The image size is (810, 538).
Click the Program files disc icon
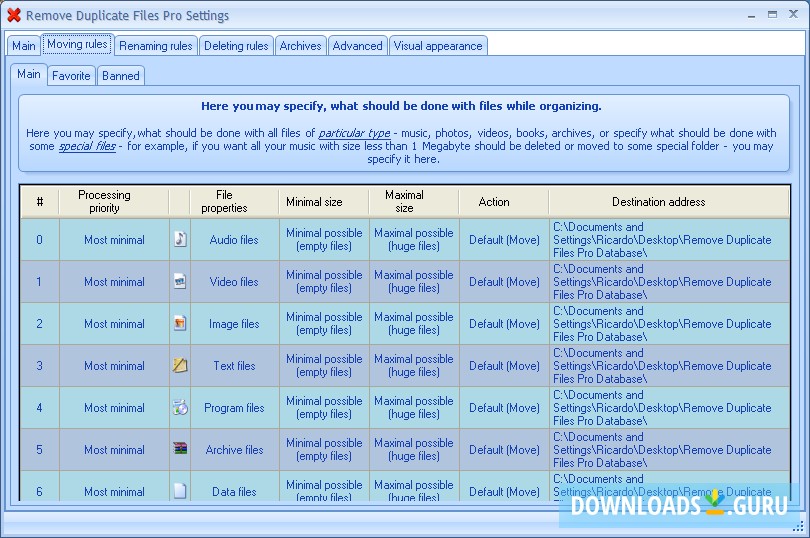coord(180,407)
